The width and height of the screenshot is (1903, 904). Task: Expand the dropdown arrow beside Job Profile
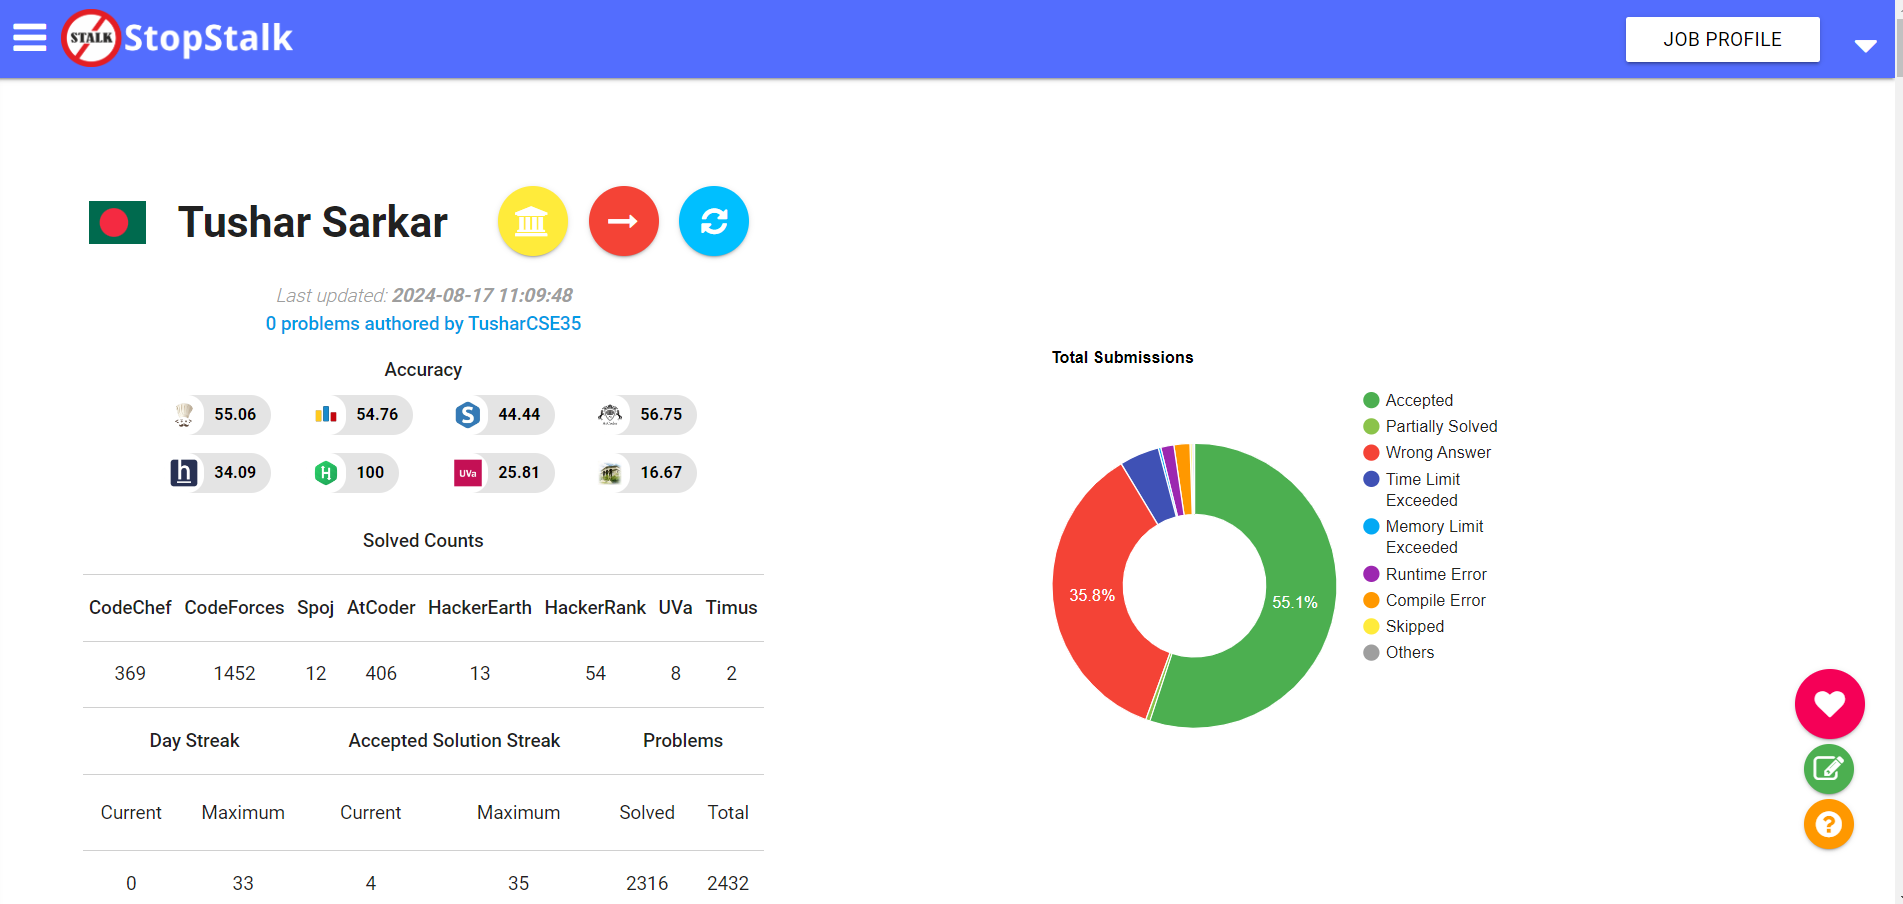click(1865, 45)
